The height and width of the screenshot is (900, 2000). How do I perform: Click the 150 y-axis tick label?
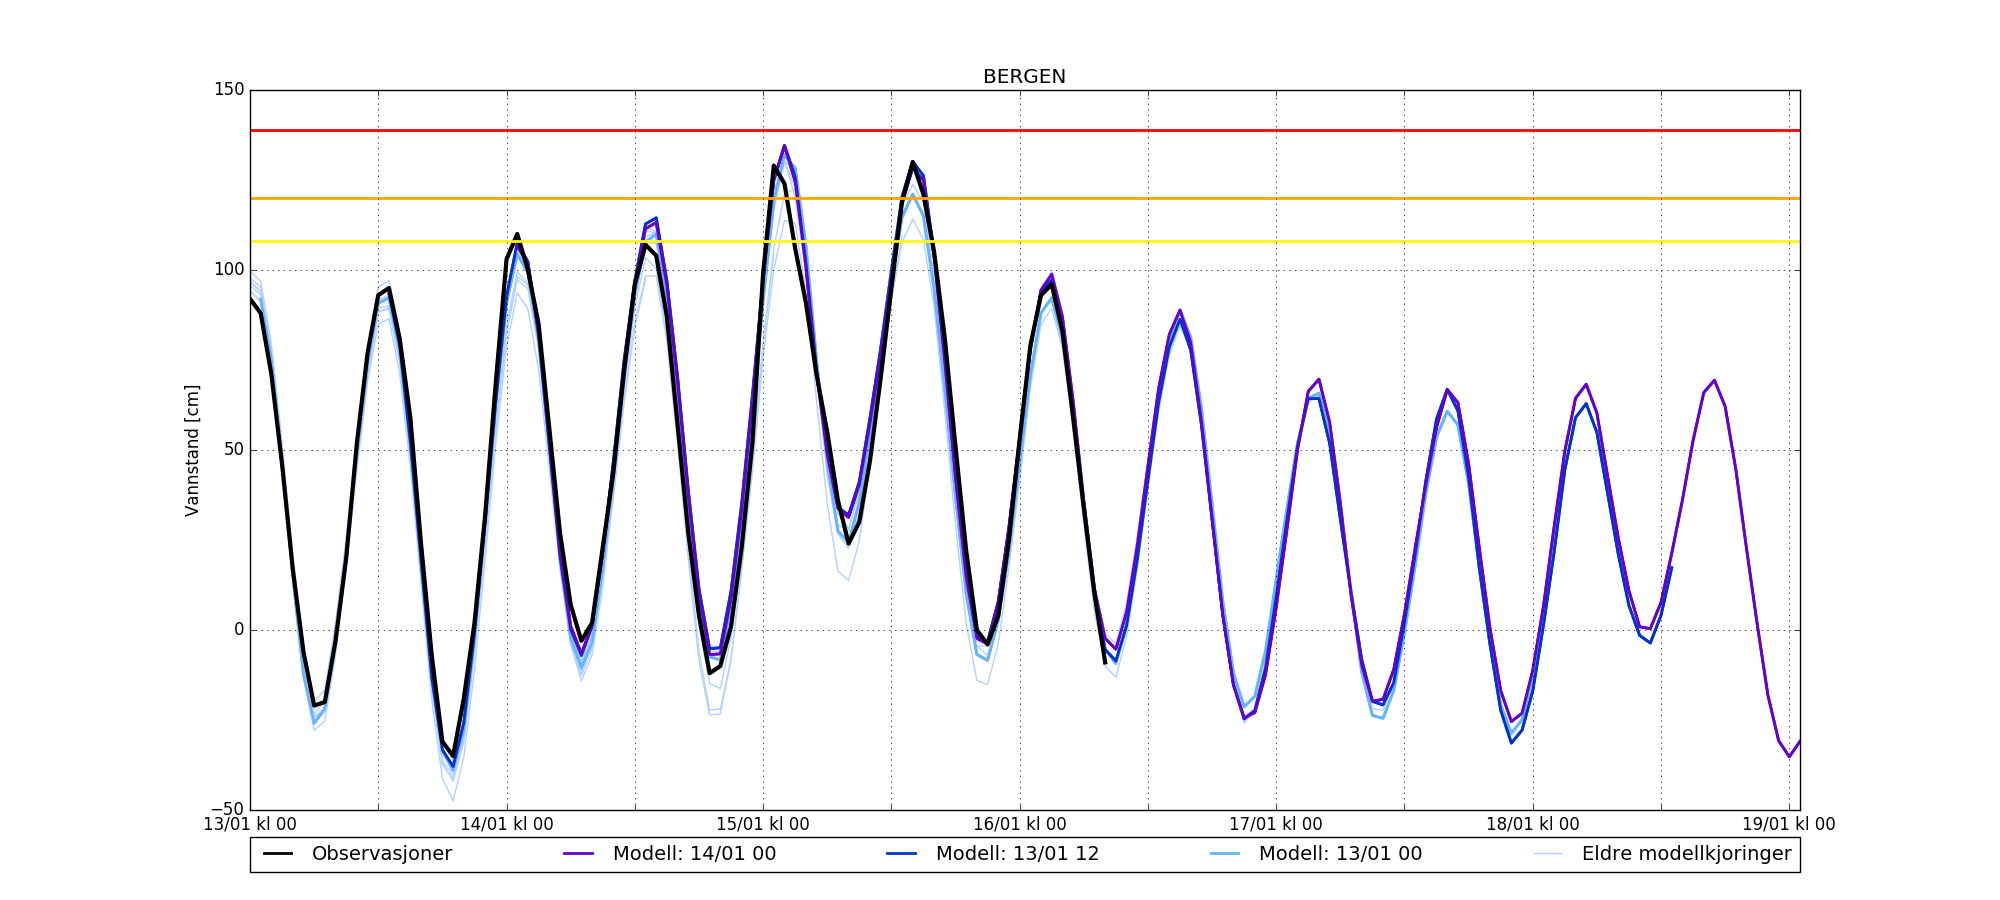(x=229, y=90)
